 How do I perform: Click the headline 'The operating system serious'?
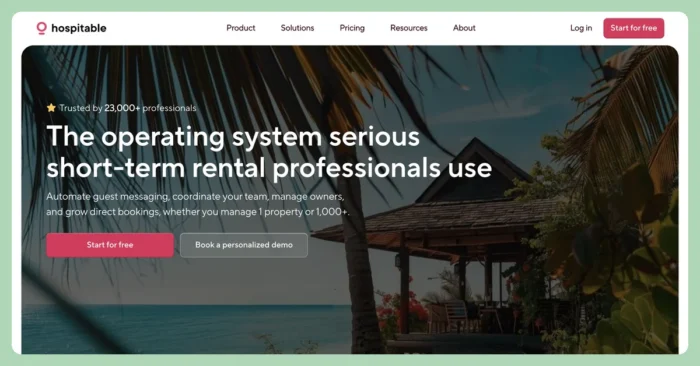pos(233,136)
